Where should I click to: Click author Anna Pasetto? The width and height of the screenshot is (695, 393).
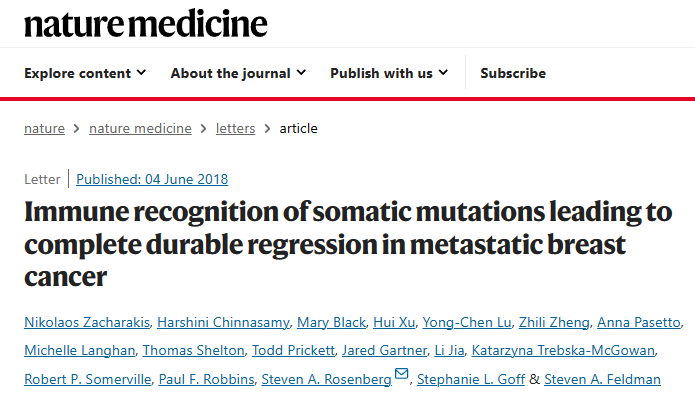(x=639, y=322)
